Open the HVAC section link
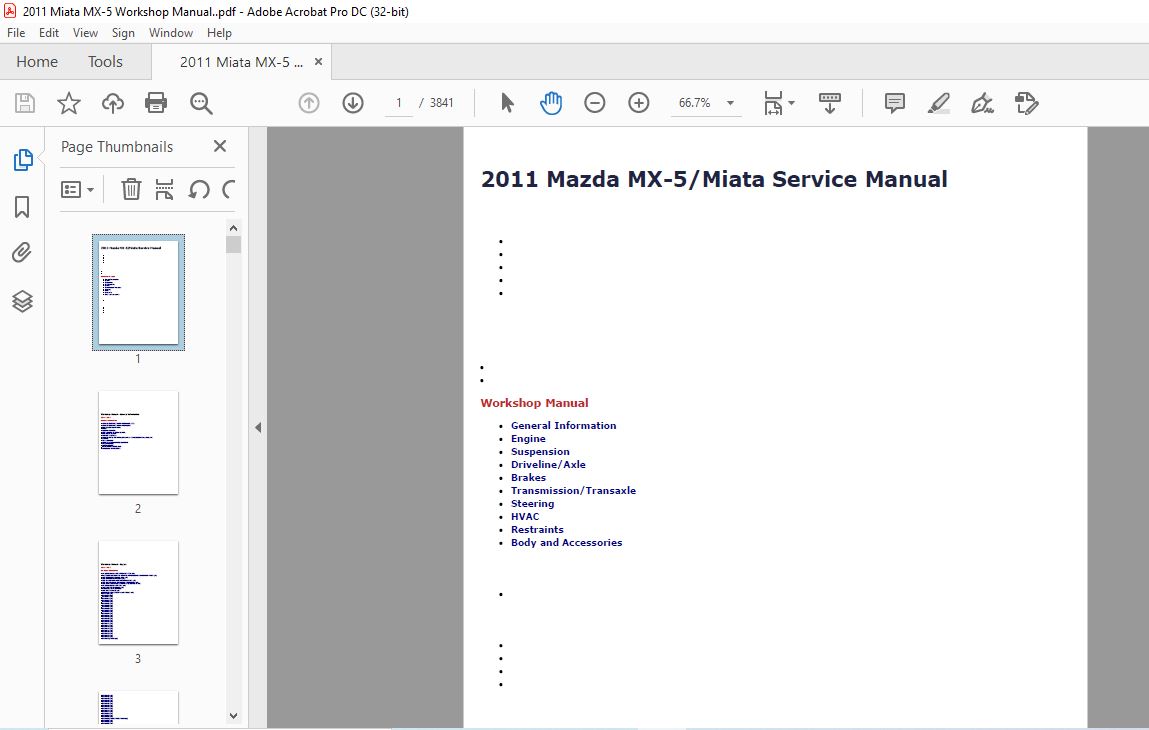 tap(525, 517)
